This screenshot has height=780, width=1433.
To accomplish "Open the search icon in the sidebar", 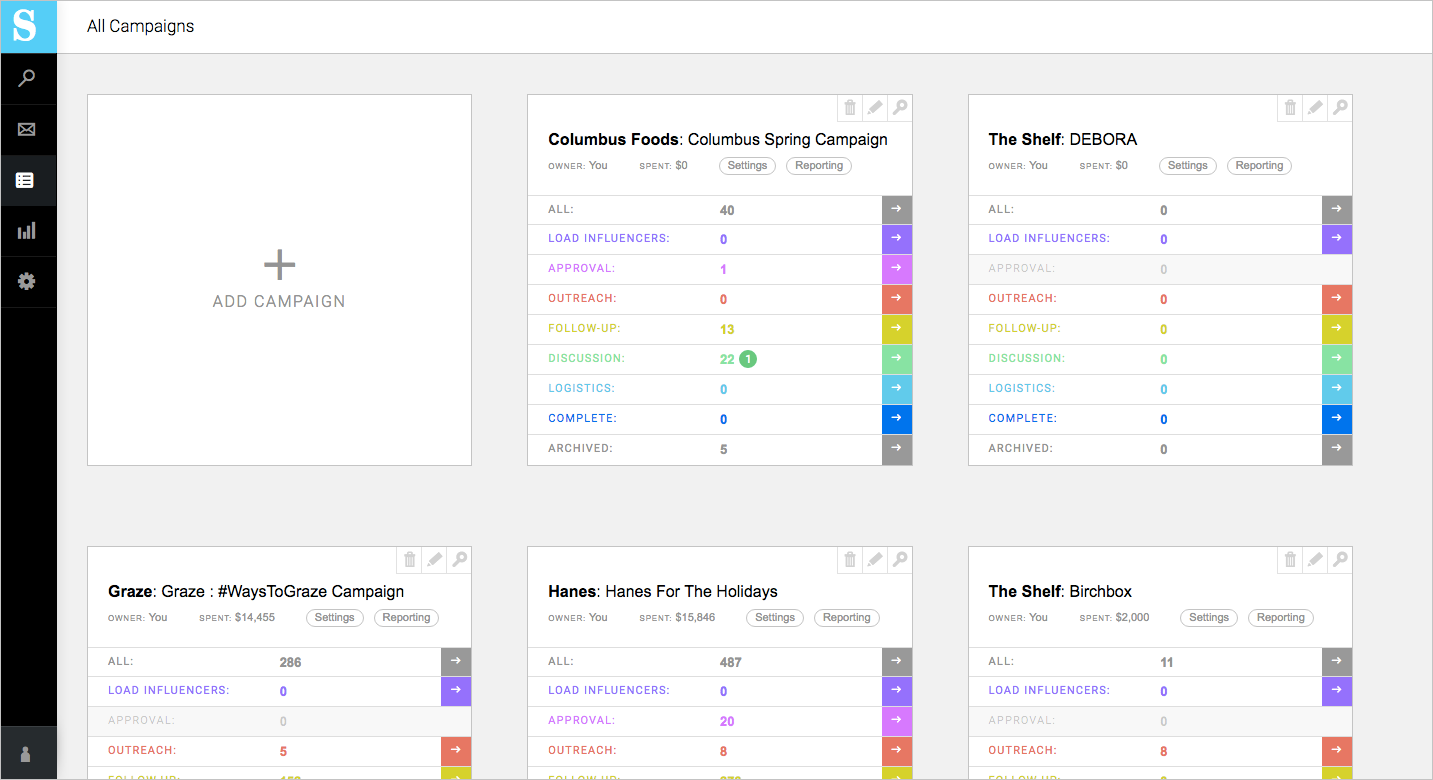I will coord(27,78).
